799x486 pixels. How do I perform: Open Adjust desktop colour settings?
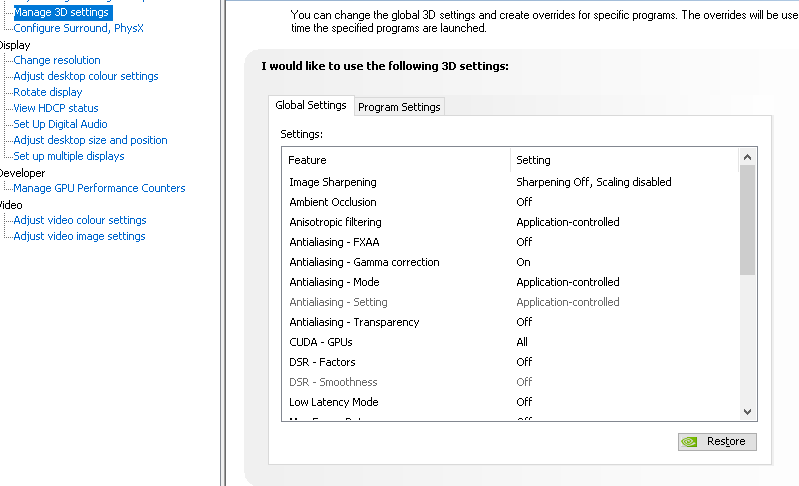[86, 76]
